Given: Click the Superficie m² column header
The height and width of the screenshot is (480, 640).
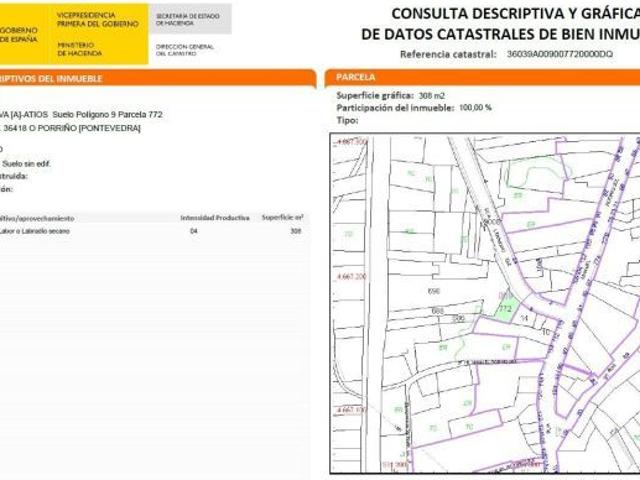Looking at the screenshot, I should (282, 217).
